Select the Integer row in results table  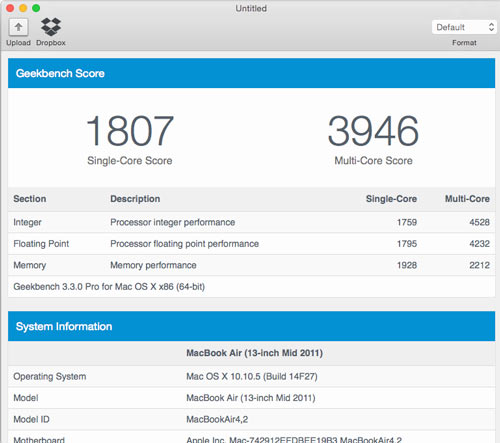tap(251, 222)
